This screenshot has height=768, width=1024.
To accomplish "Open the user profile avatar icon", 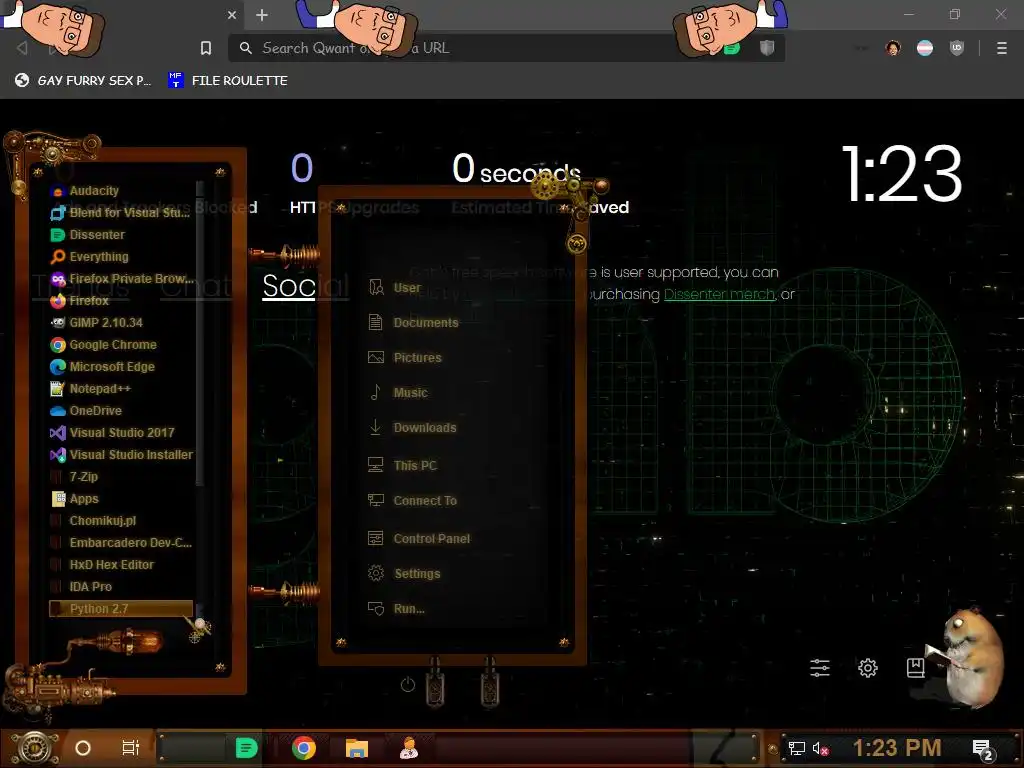I will (x=893, y=48).
